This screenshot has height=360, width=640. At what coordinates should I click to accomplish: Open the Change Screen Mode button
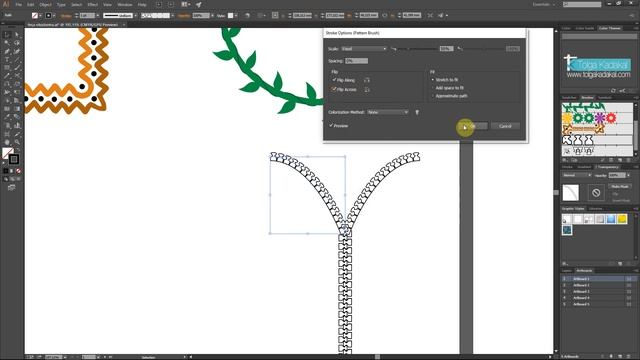11,187
